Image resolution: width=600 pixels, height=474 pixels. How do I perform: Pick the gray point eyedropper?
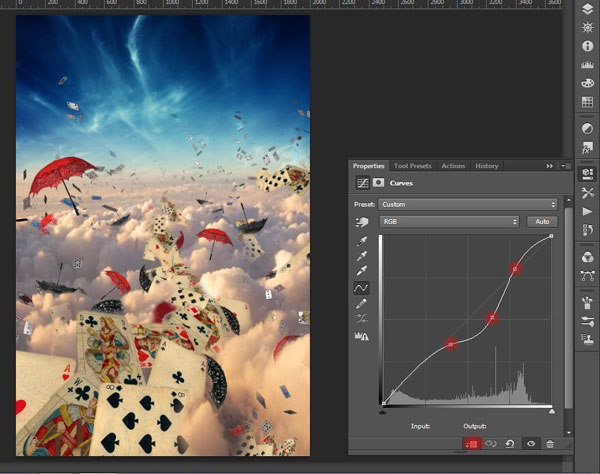(362, 256)
